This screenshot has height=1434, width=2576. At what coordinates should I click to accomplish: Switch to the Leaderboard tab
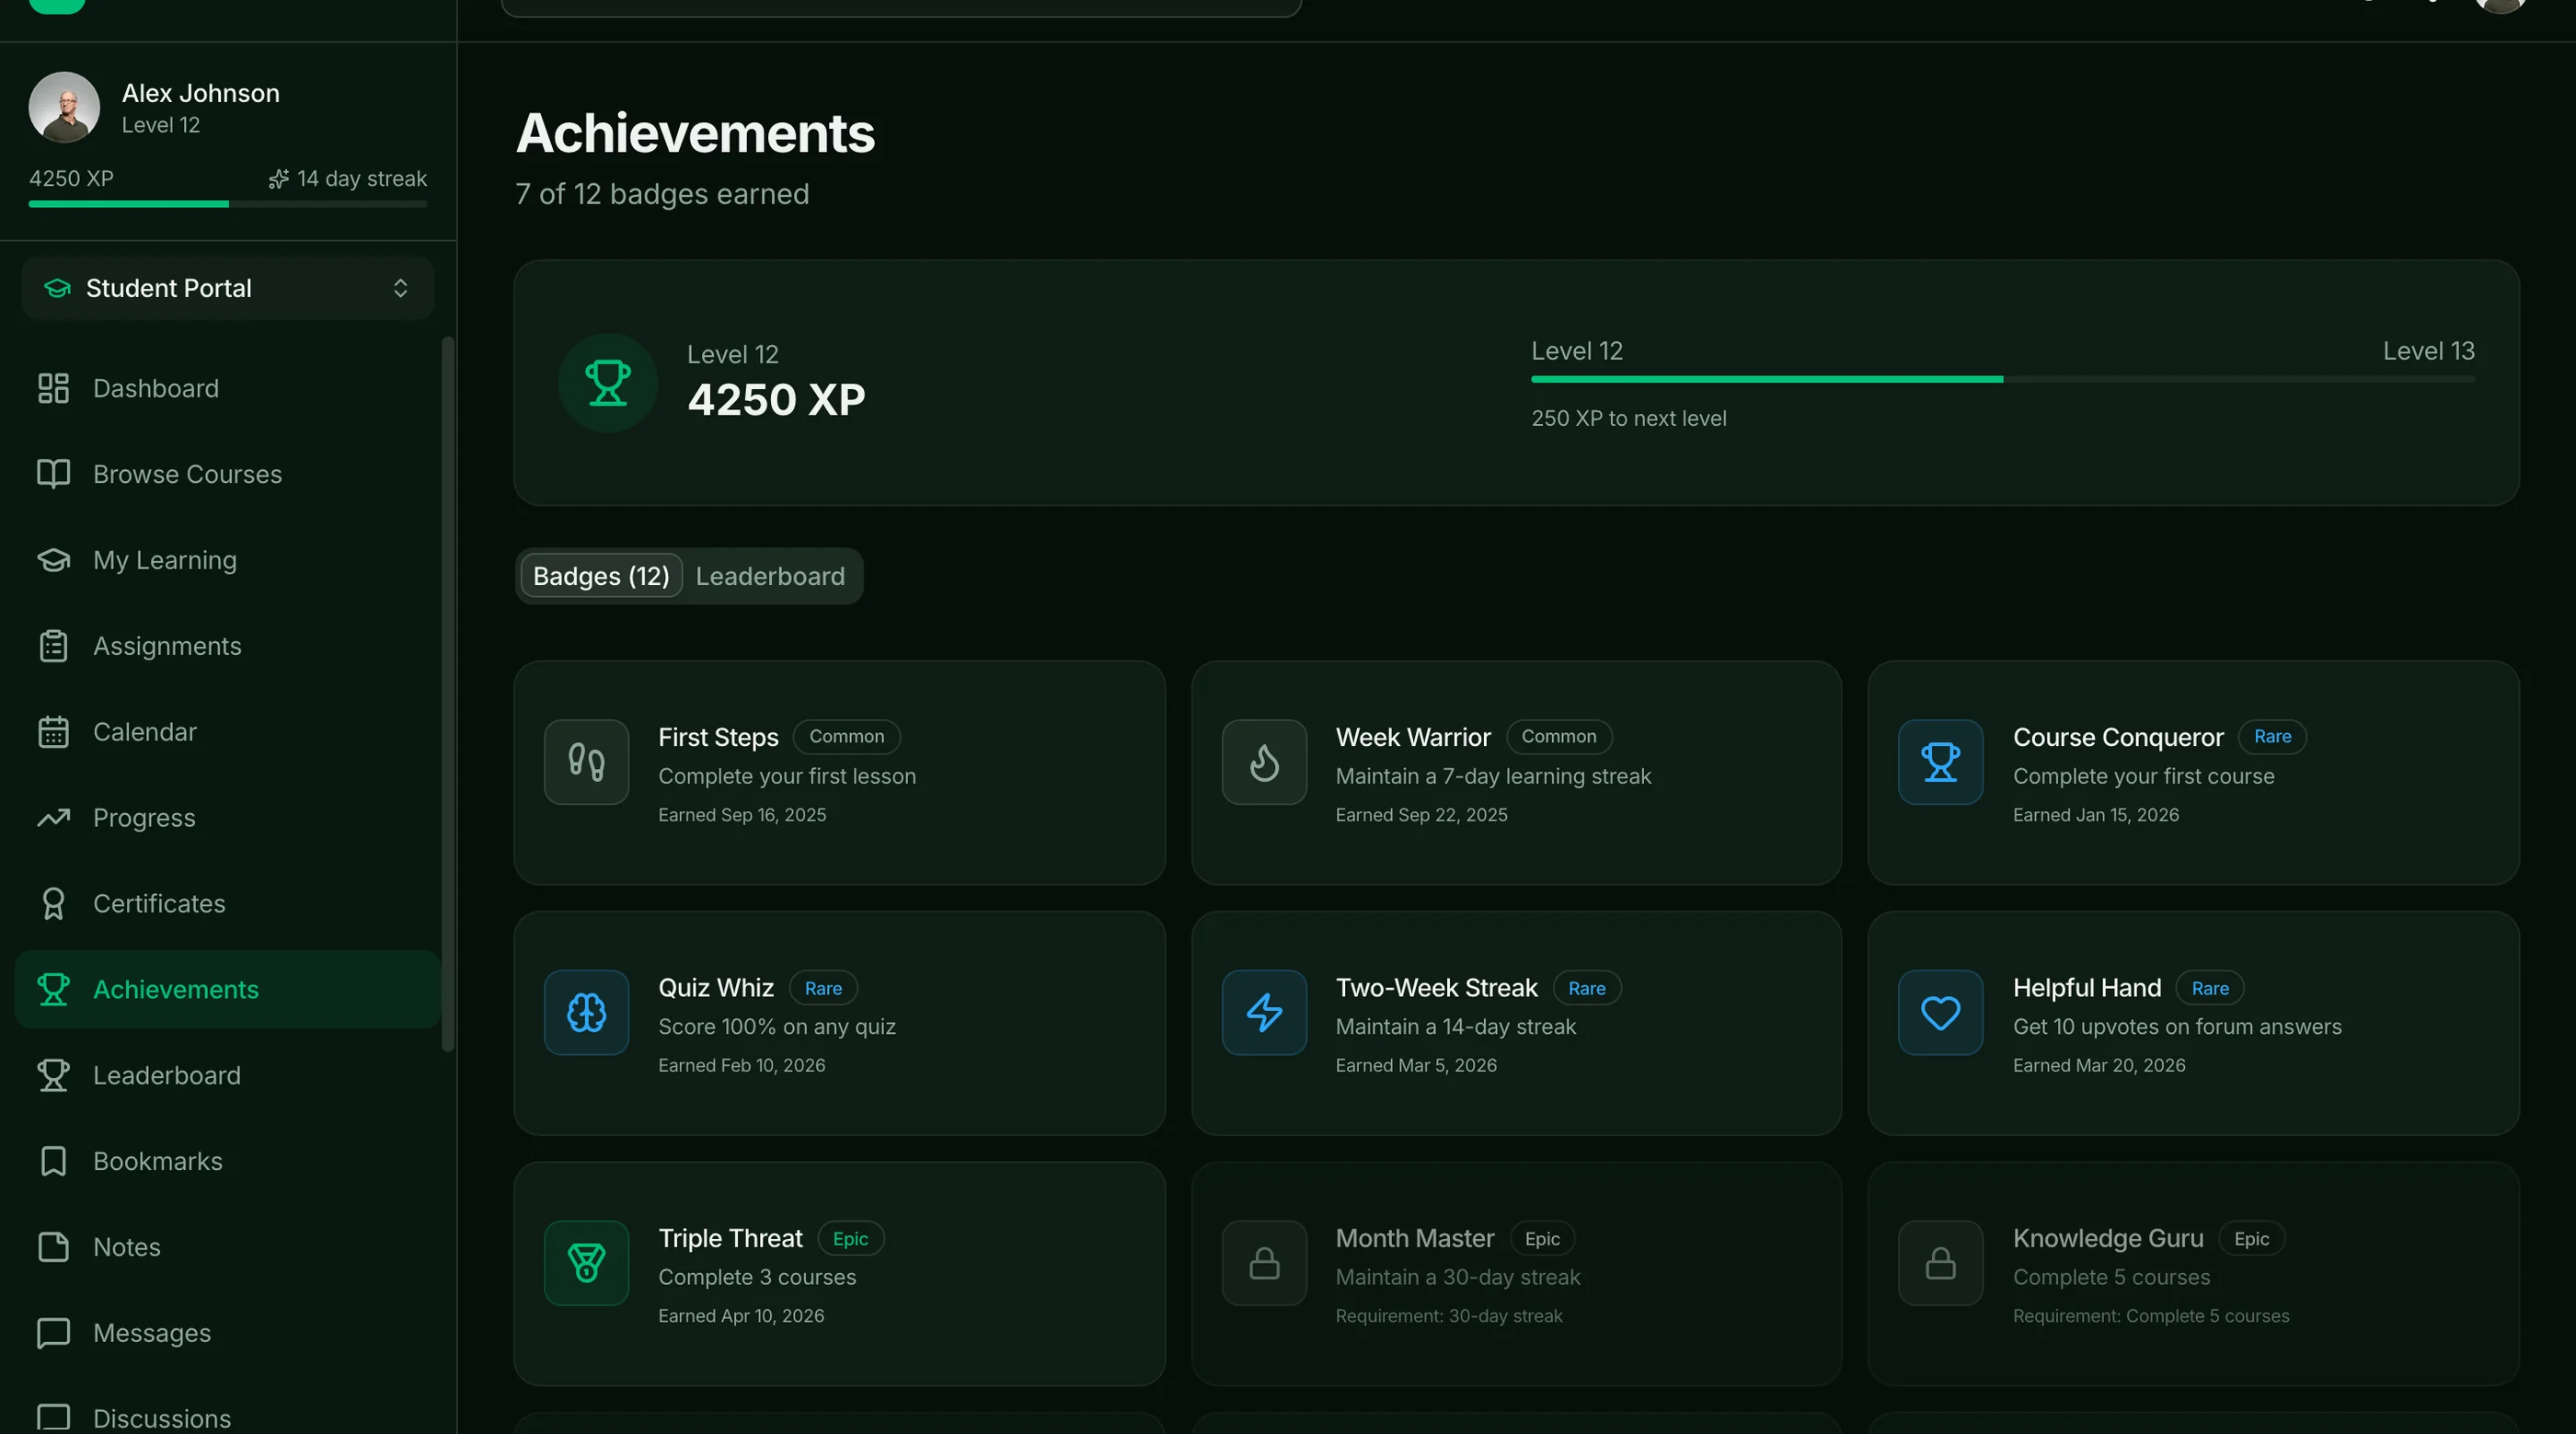point(770,576)
